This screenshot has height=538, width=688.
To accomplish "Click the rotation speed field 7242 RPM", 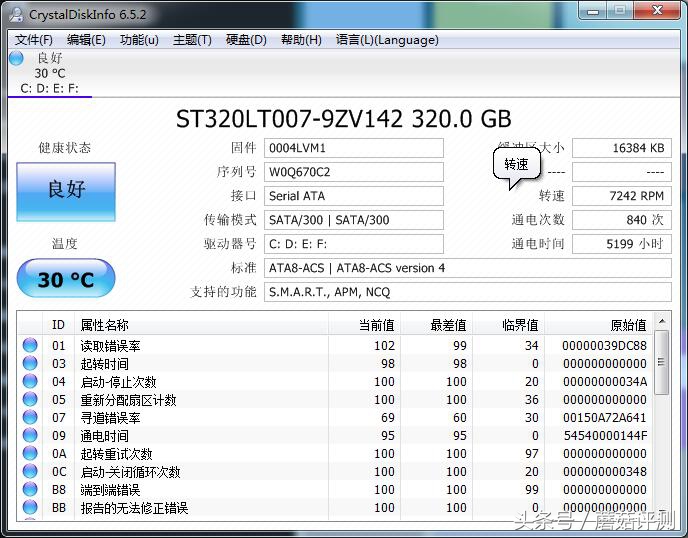I will (x=622, y=196).
